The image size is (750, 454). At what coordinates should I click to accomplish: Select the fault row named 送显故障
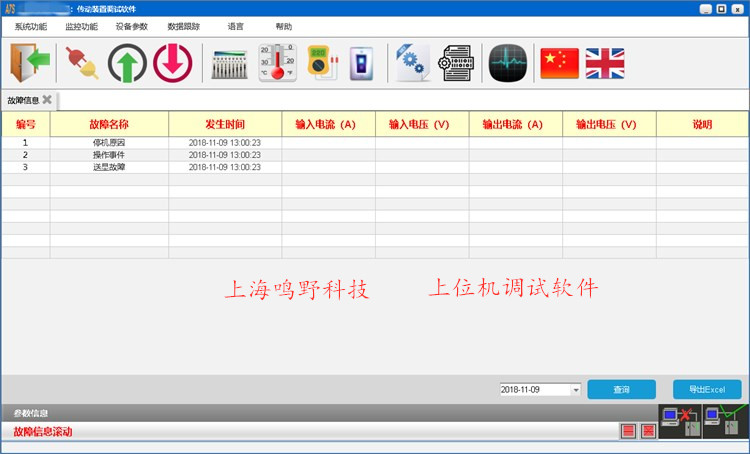point(109,167)
